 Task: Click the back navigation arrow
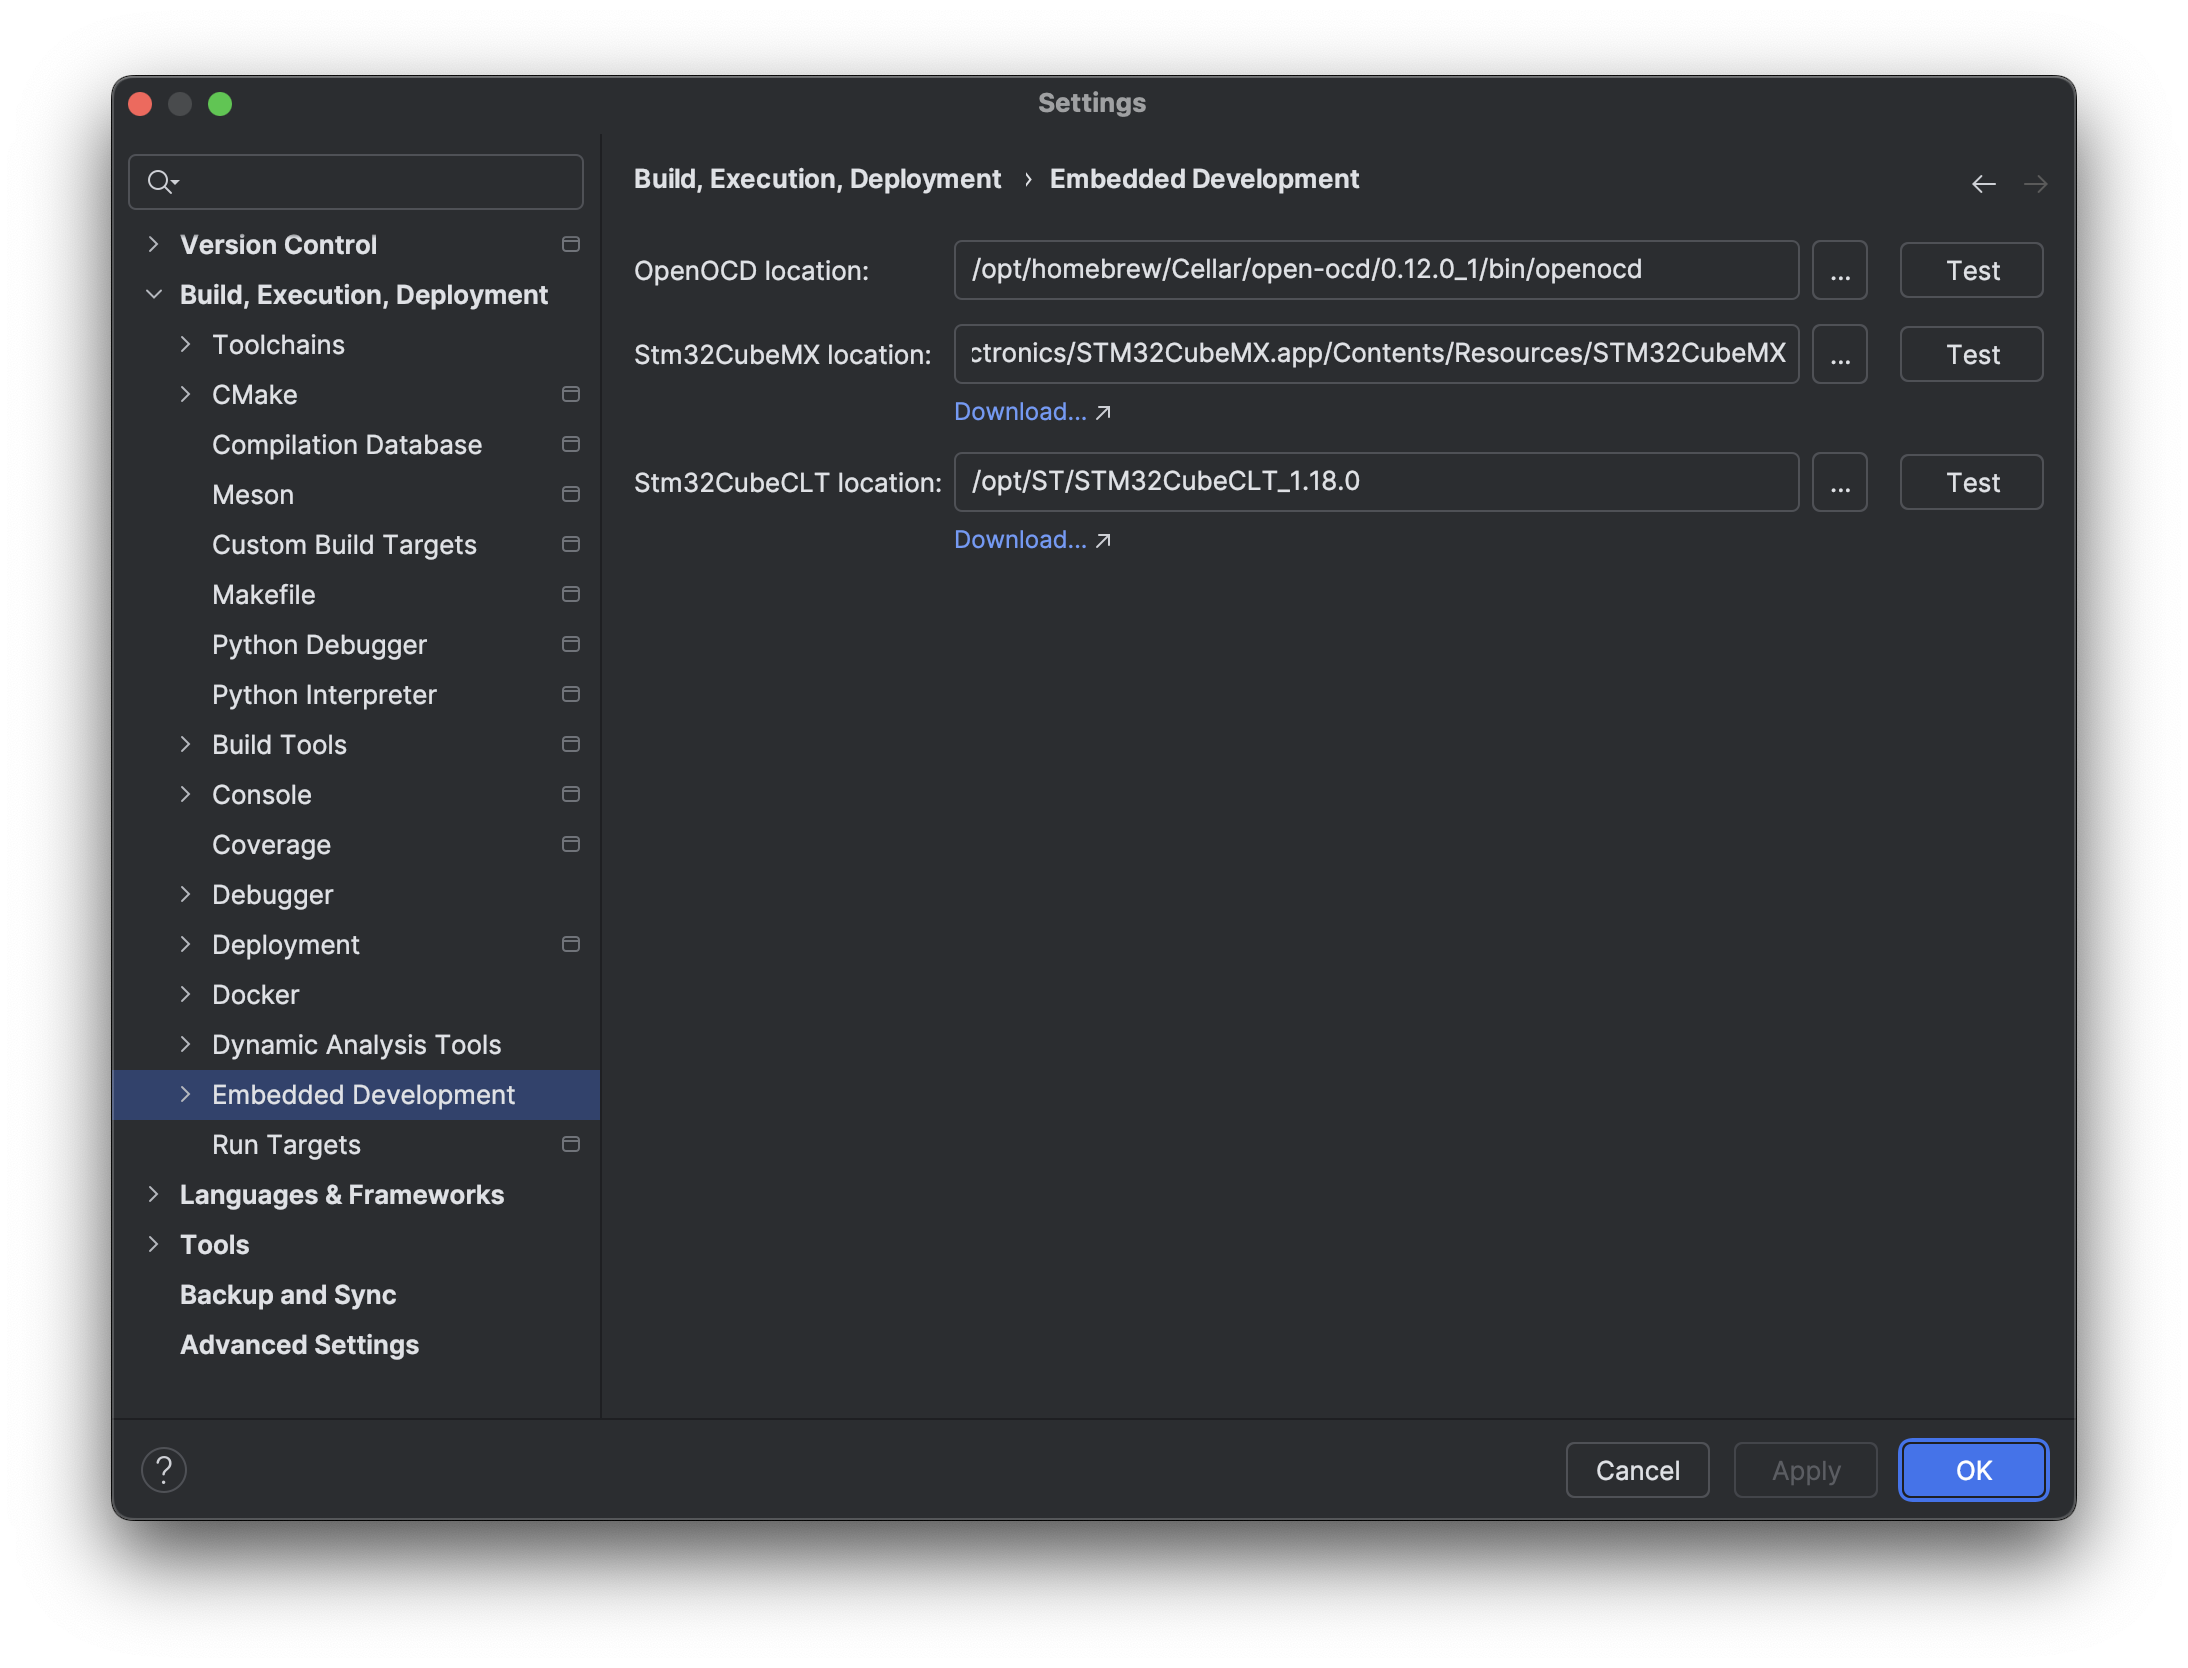[x=1985, y=183]
